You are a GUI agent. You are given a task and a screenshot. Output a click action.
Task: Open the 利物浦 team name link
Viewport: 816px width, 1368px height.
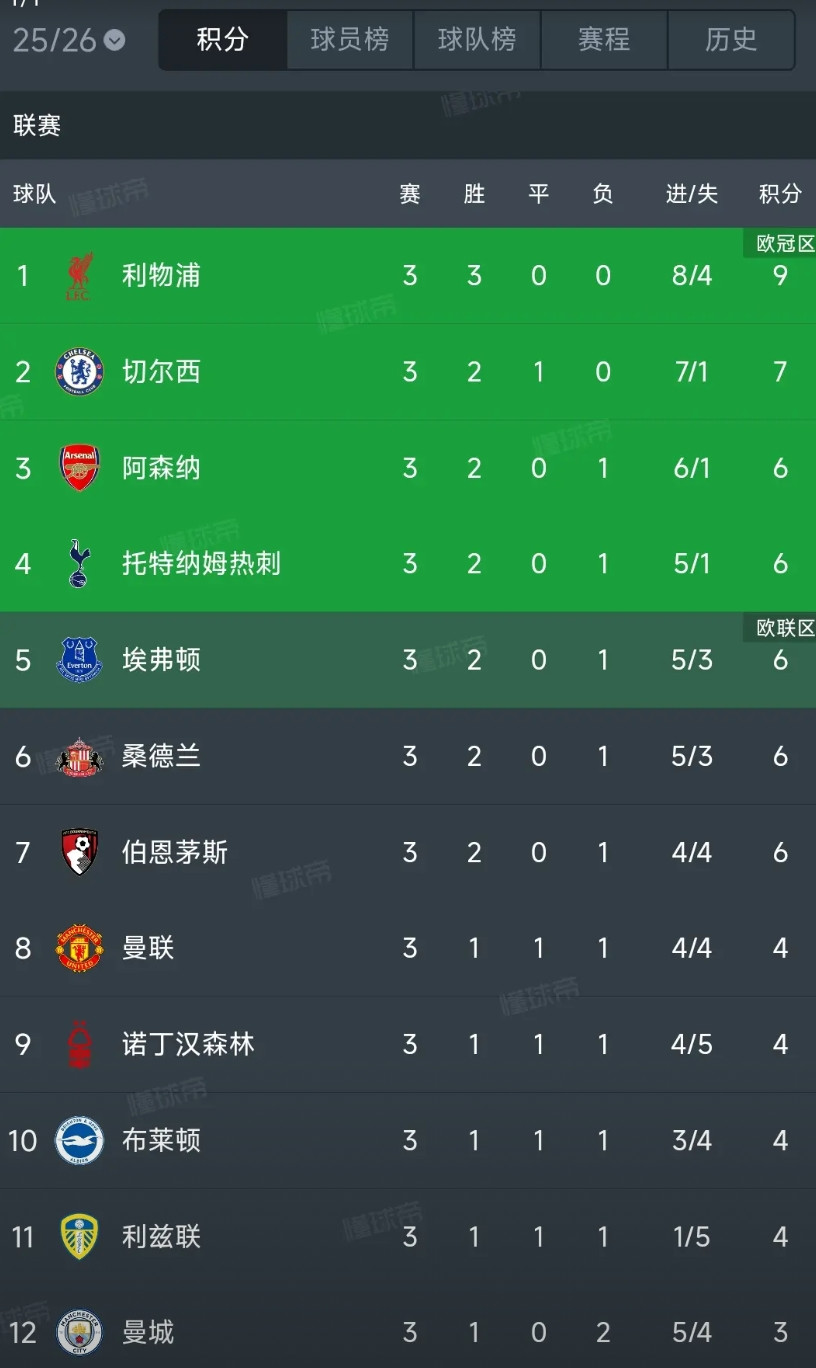[x=161, y=276]
